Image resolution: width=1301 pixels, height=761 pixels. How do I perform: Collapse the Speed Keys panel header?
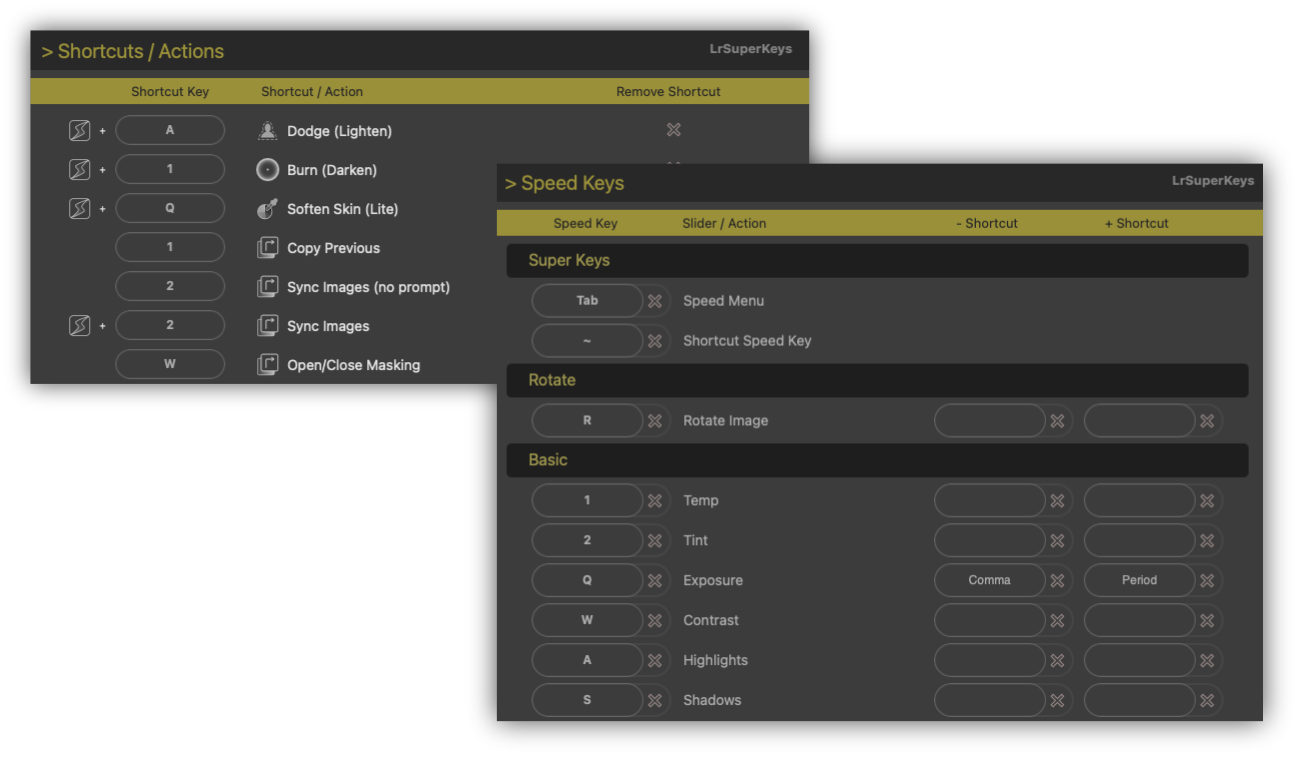click(565, 184)
